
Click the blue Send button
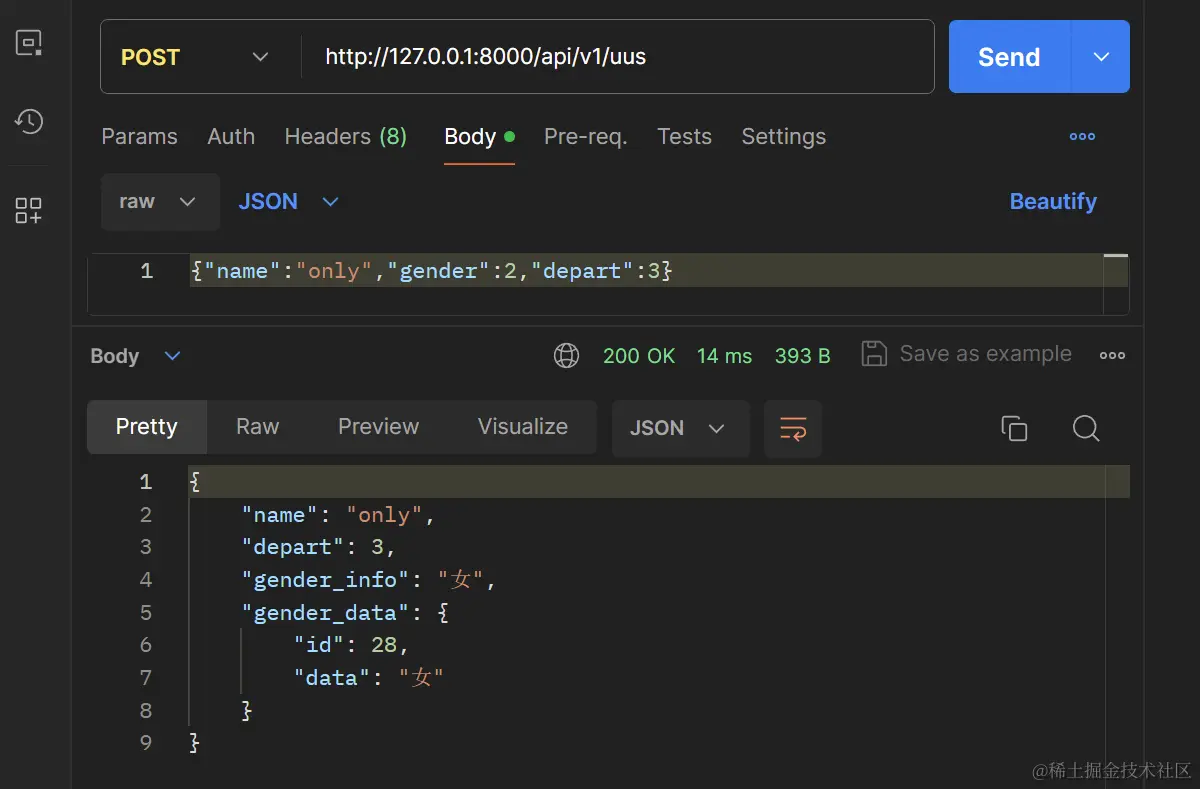tap(1008, 57)
